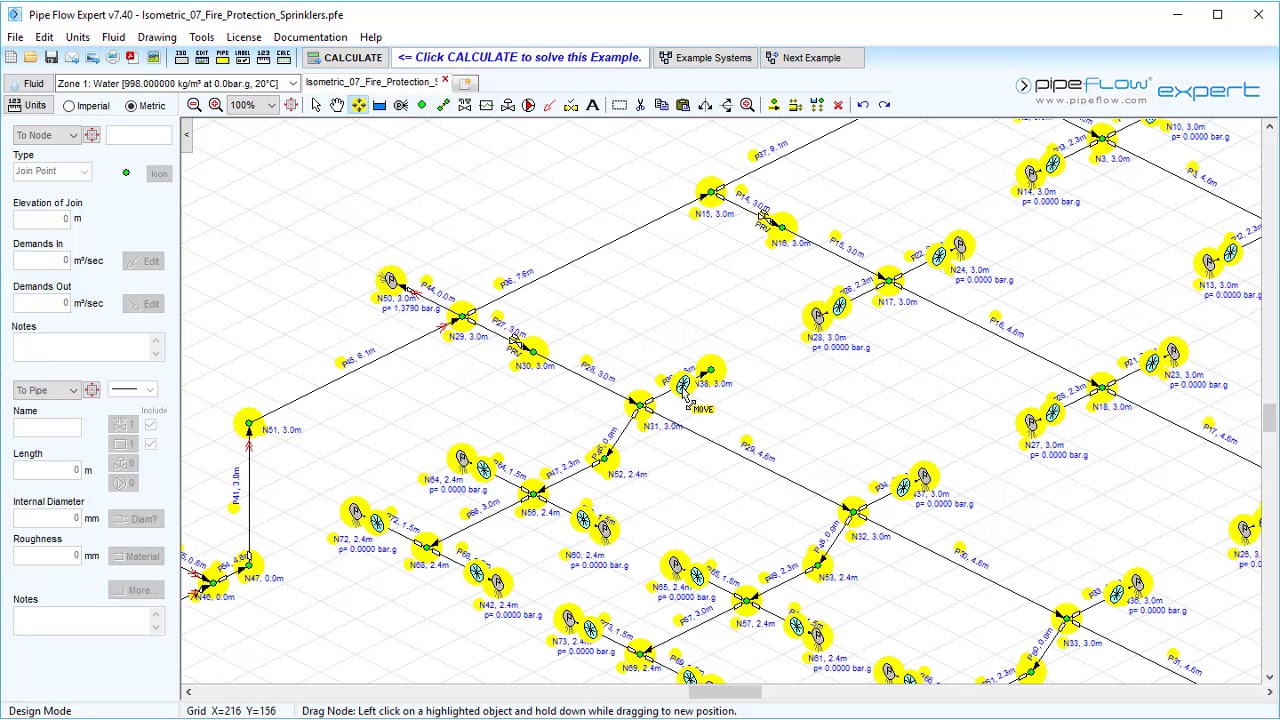Activate the Hand pan tool
Viewport: 1280px width, 720px height.
pos(337,105)
